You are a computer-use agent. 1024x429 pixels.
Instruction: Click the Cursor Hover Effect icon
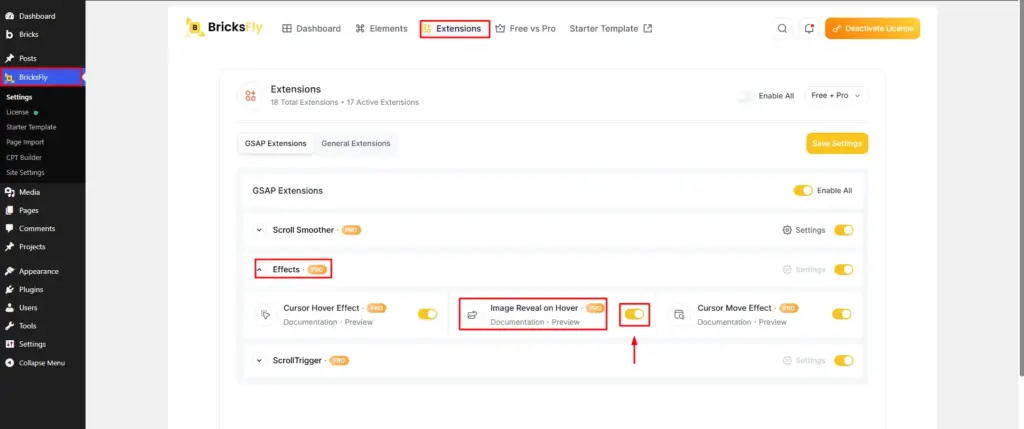click(265, 315)
